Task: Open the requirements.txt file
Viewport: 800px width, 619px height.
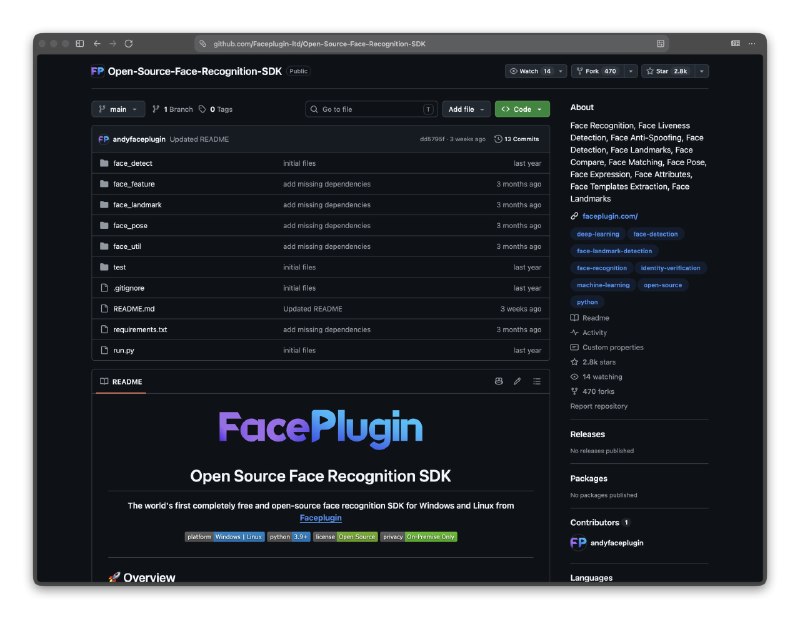Action: pos(140,330)
